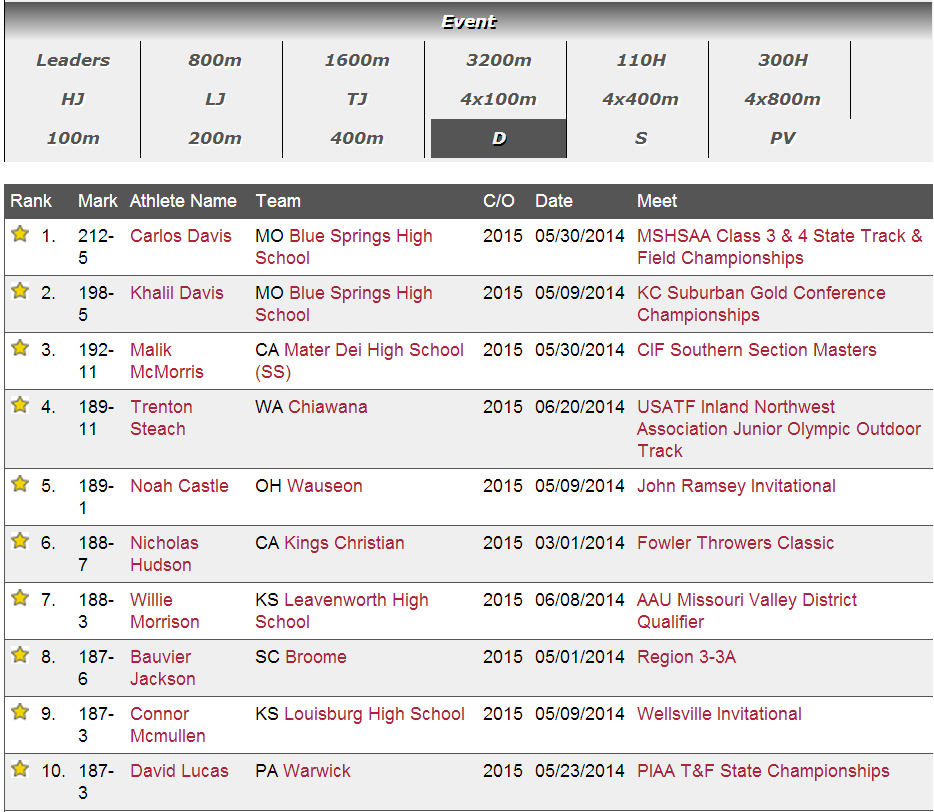Click the Mark column header
The width and height of the screenshot is (934, 812).
(x=97, y=201)
